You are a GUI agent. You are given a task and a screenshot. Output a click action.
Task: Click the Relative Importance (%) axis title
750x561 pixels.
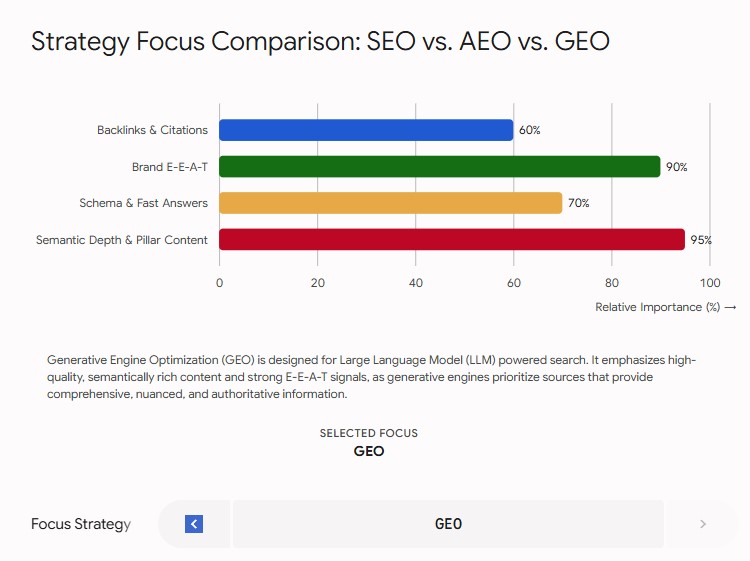[657, 307]
